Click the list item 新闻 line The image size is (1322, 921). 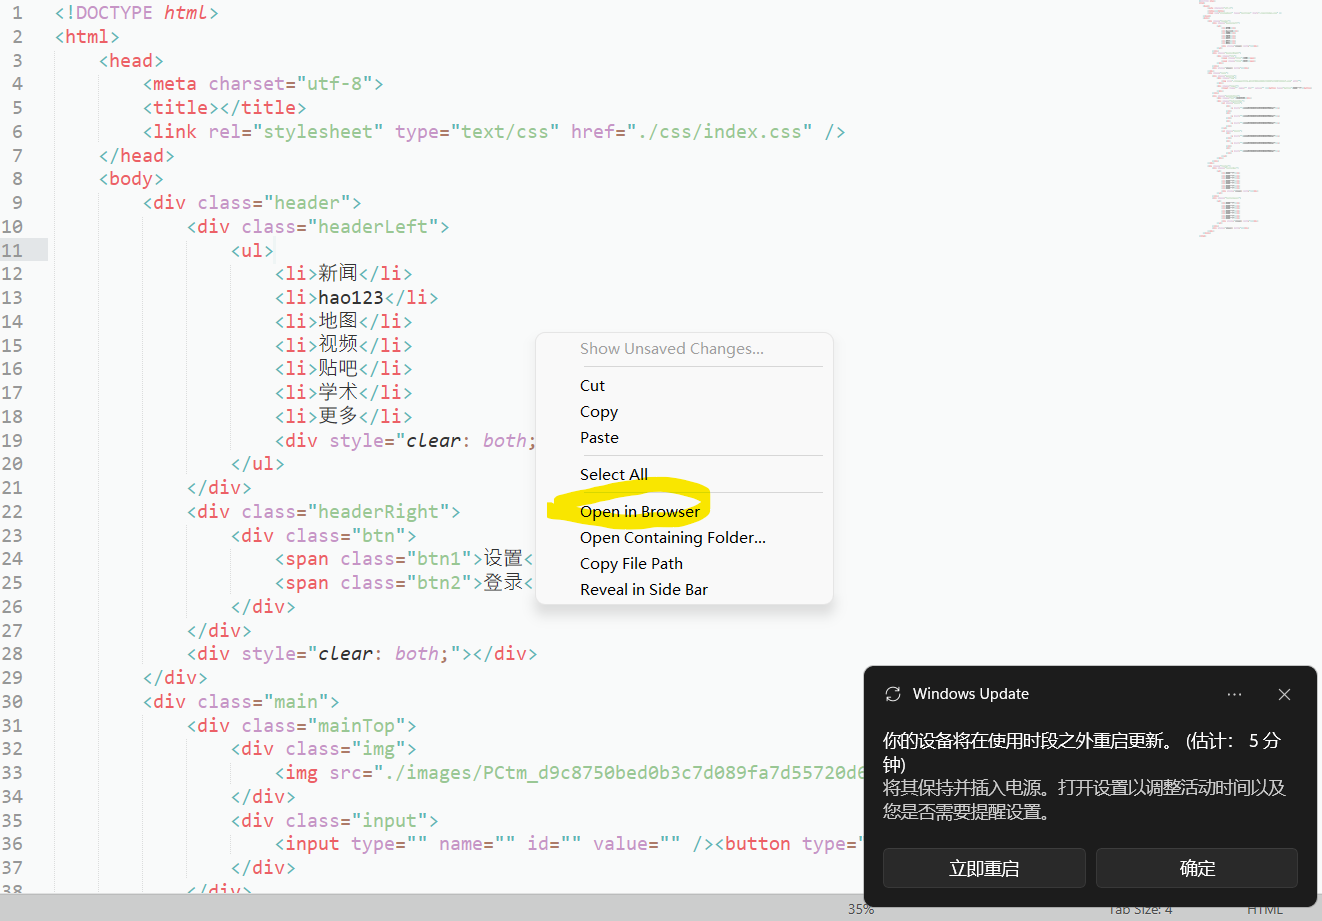coord(344,273)
